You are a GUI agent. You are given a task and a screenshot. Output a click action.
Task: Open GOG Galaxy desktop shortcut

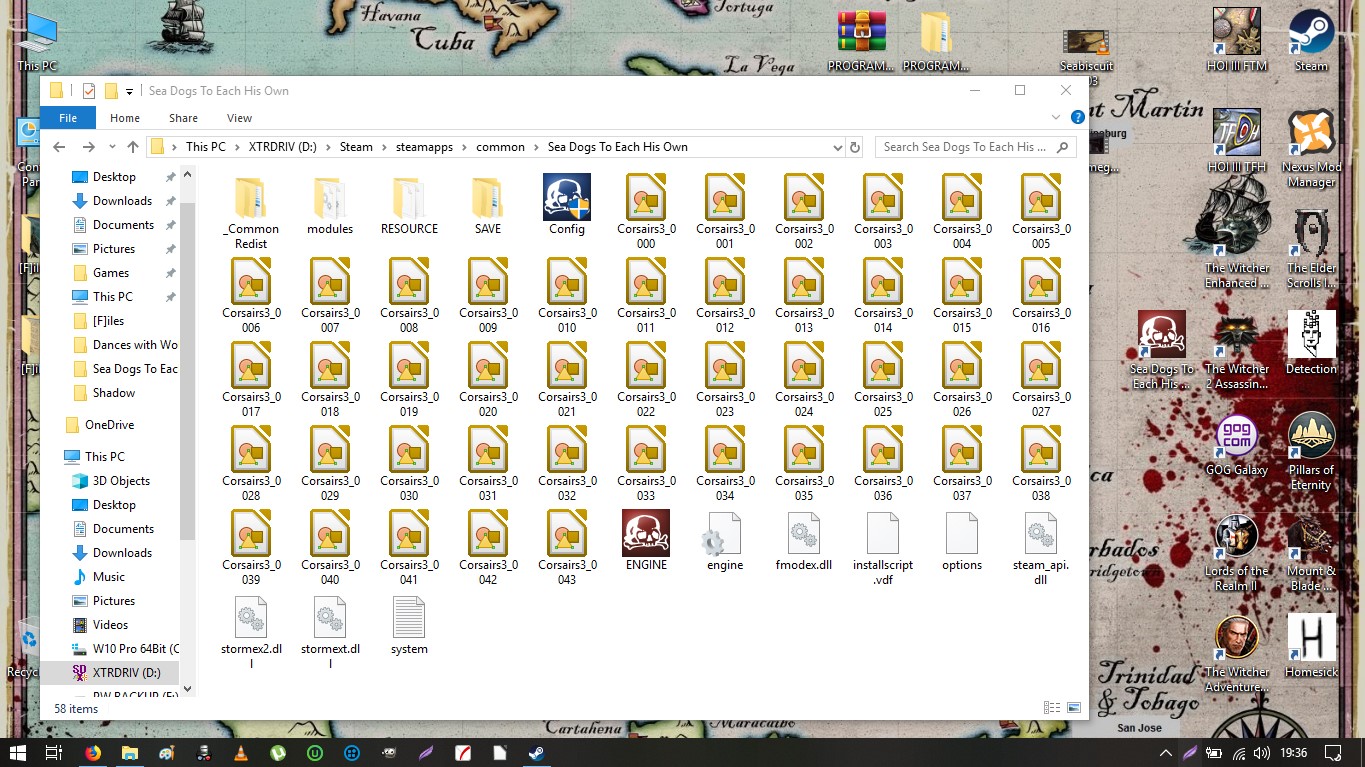point(1236,445)
